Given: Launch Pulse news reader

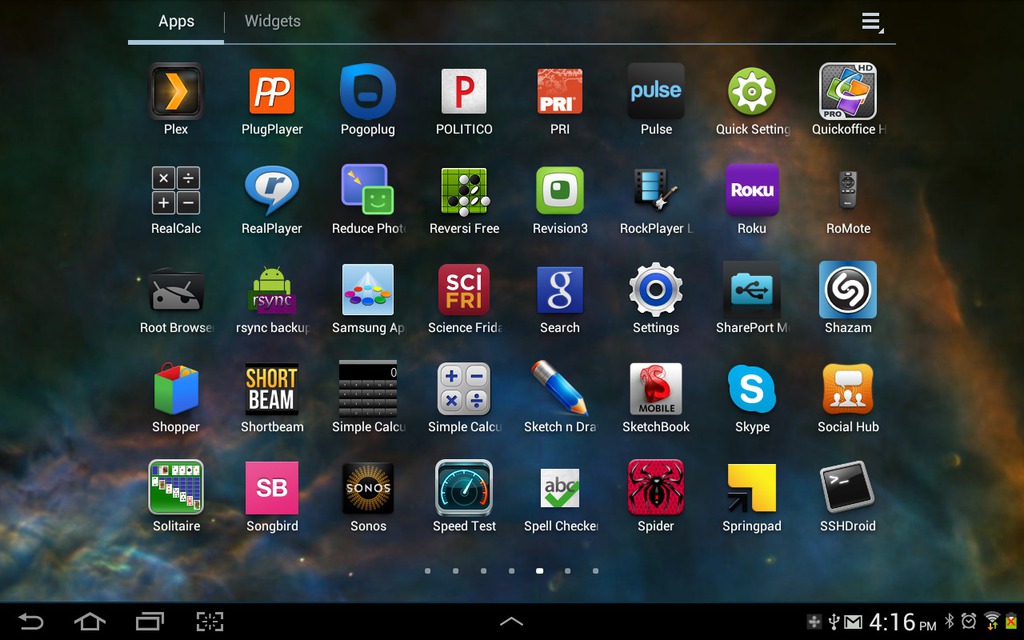Looking at the screenshot, I should pyautogui.click(x=656, y=91).
